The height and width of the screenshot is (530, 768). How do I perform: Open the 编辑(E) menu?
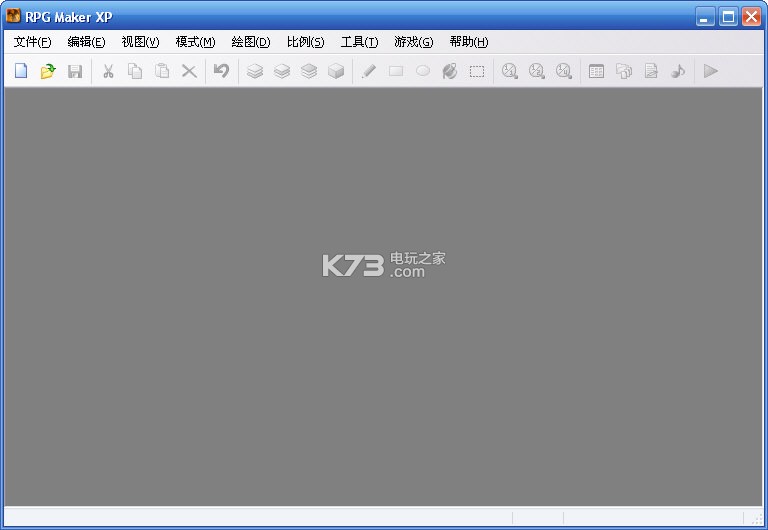click(x=86, y=42)
